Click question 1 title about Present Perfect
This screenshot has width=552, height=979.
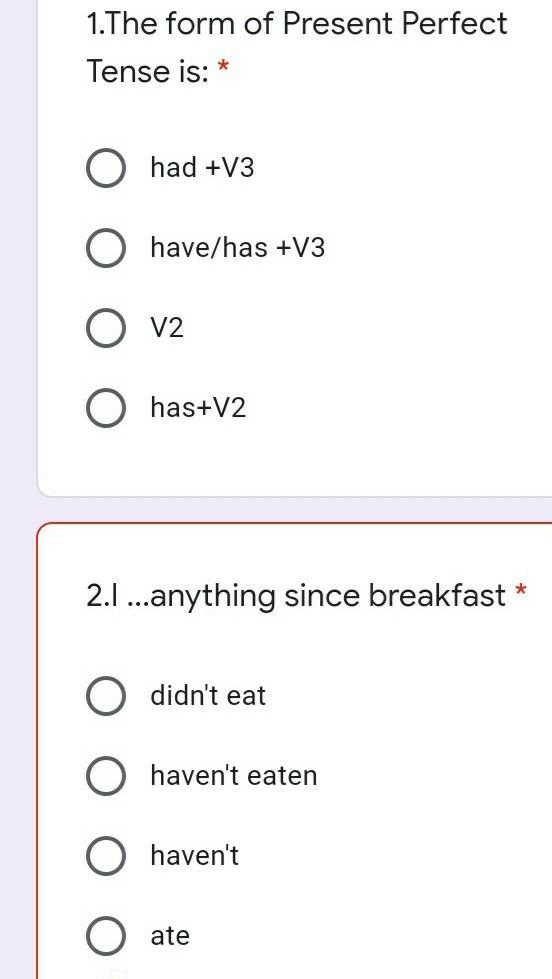tap(297, 47)
